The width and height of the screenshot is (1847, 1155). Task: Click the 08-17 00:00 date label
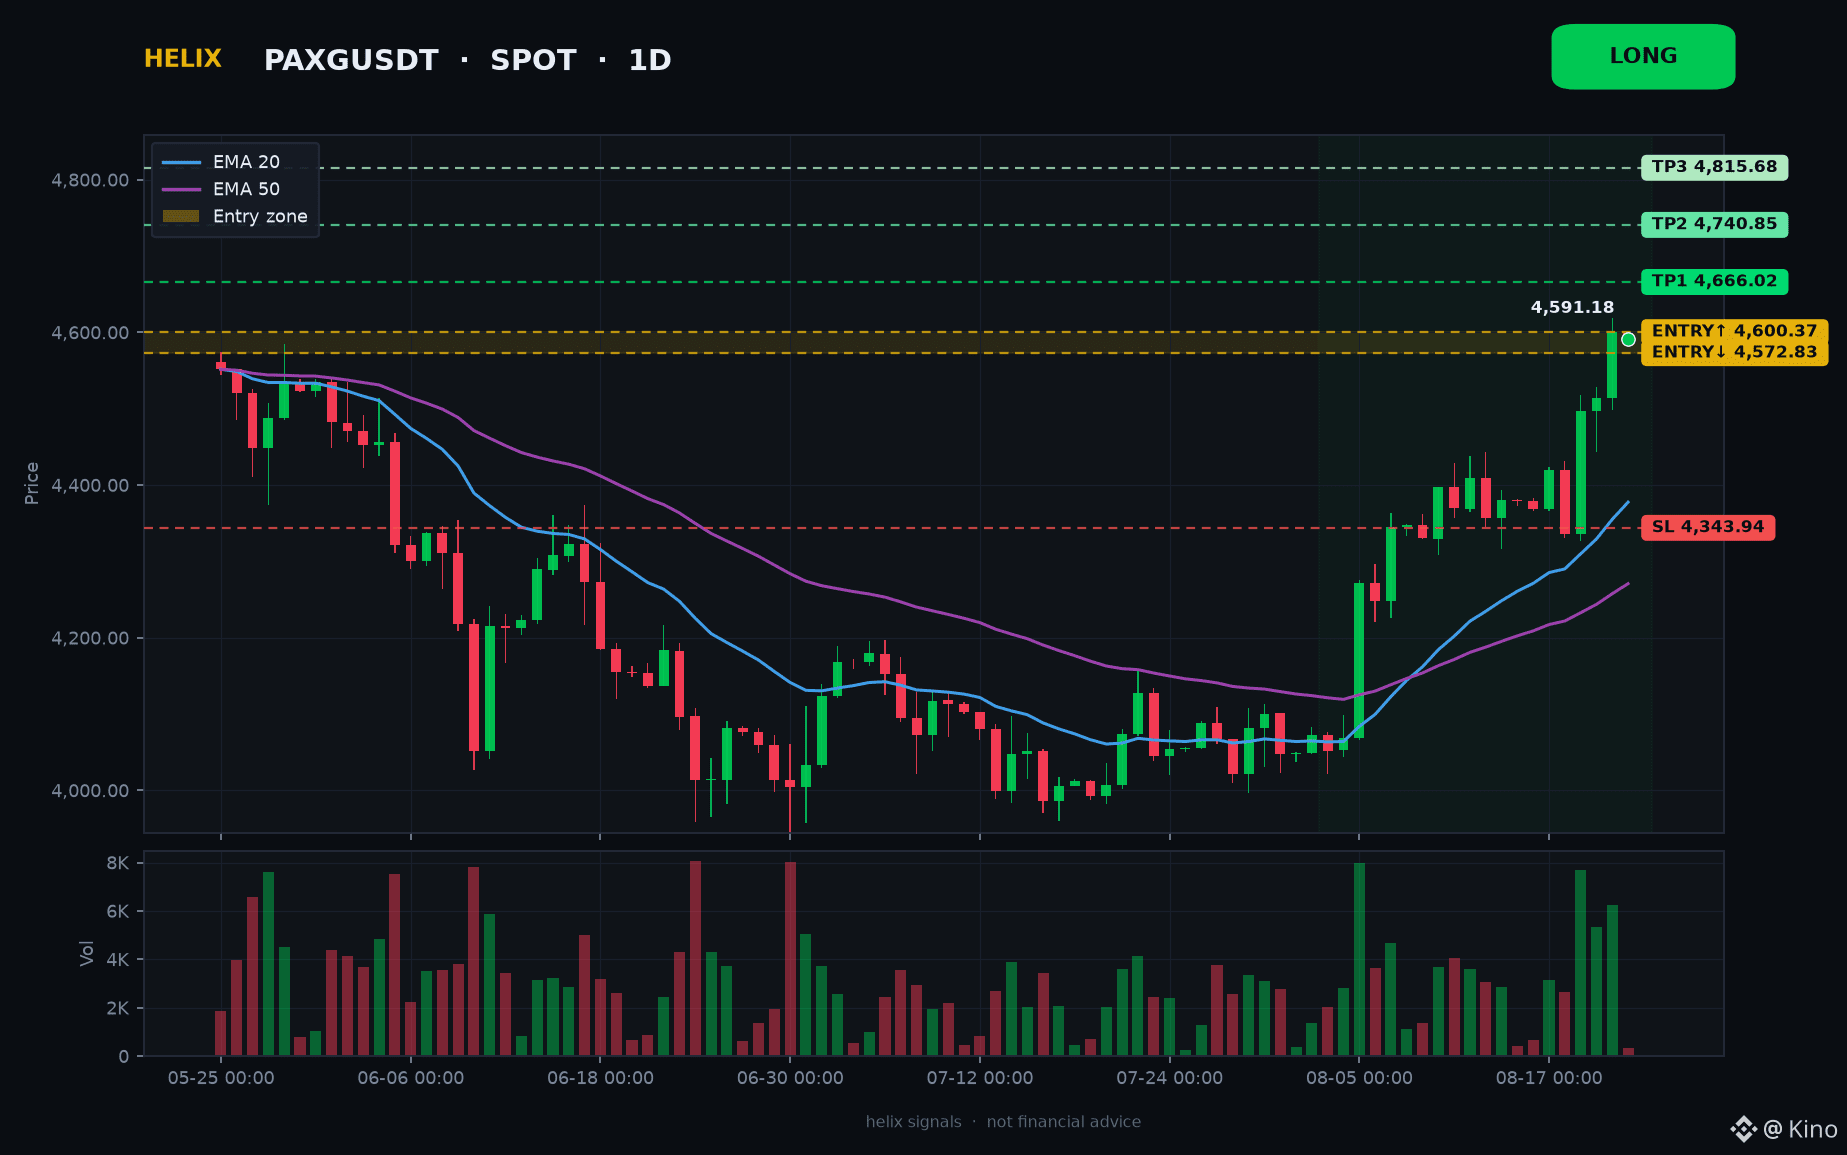pos(1549,1078)
